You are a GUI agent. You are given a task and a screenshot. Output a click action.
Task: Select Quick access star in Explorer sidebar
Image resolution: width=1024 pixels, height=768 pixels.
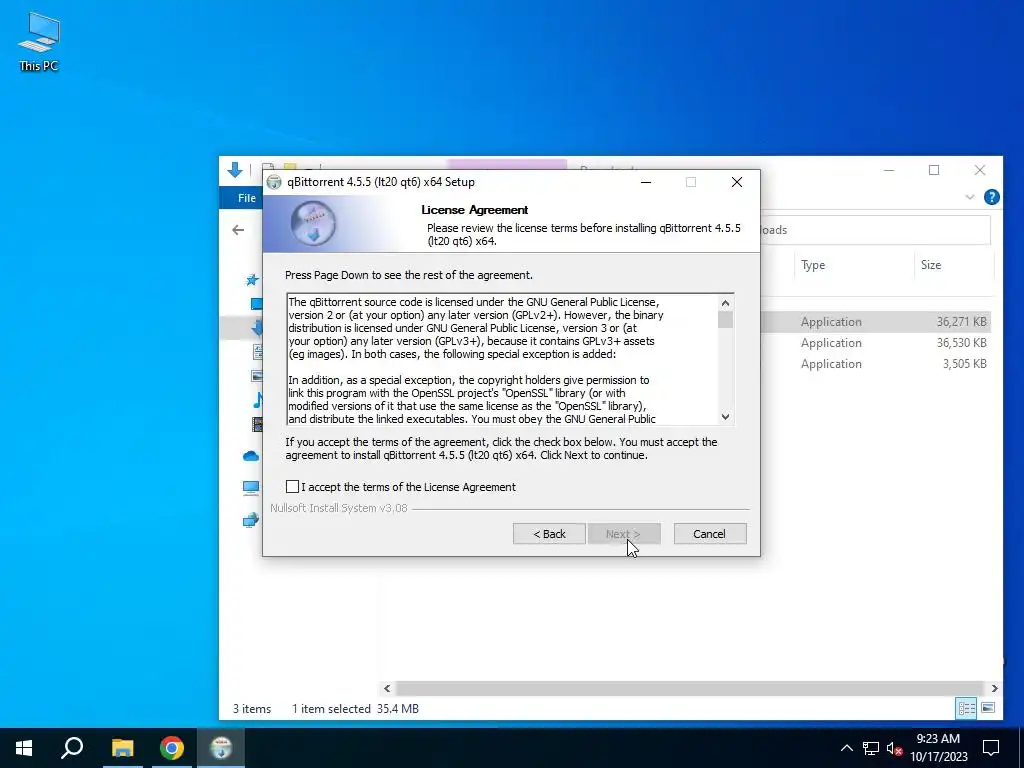(x=252, y=280)
